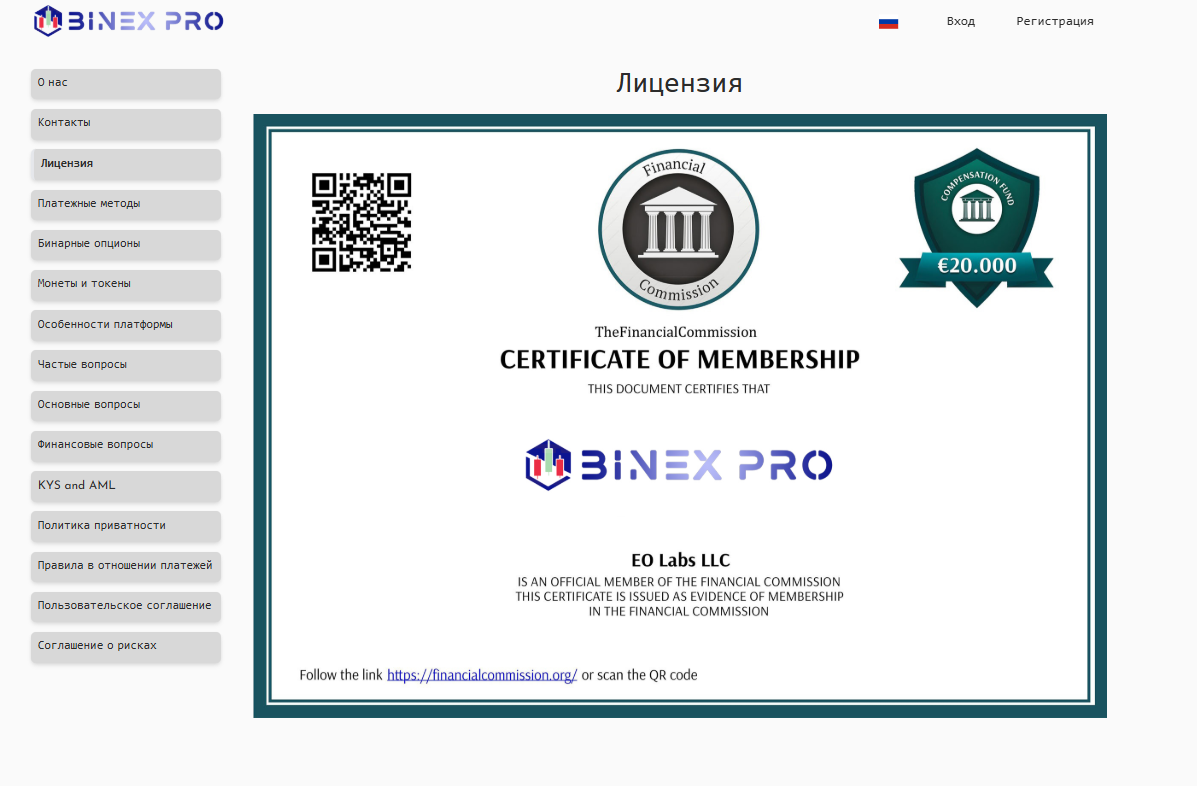Click the QR code on certificate
1197x786 pixels.
(x=361, y=222)
